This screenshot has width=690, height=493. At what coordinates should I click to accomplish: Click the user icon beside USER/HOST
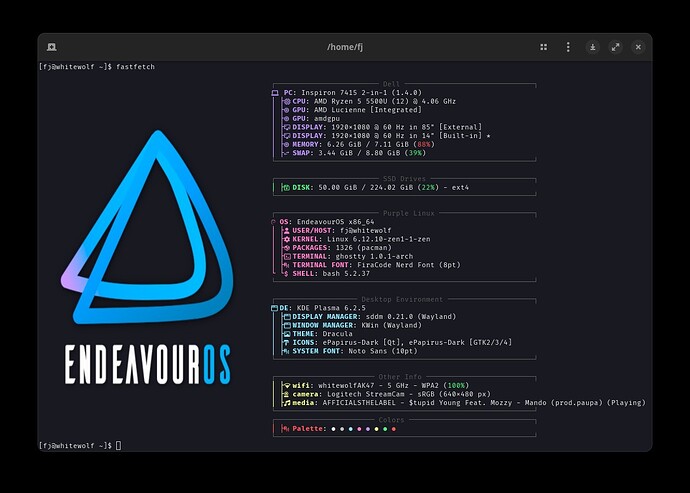point(286,230)
